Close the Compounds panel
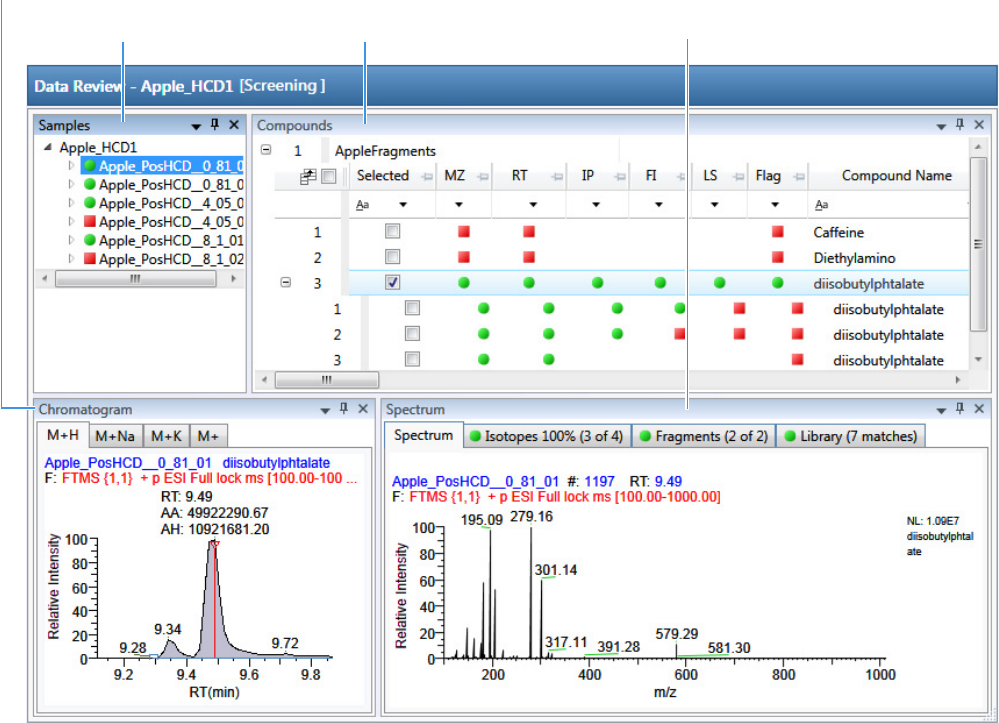 [x=979, y=125]
